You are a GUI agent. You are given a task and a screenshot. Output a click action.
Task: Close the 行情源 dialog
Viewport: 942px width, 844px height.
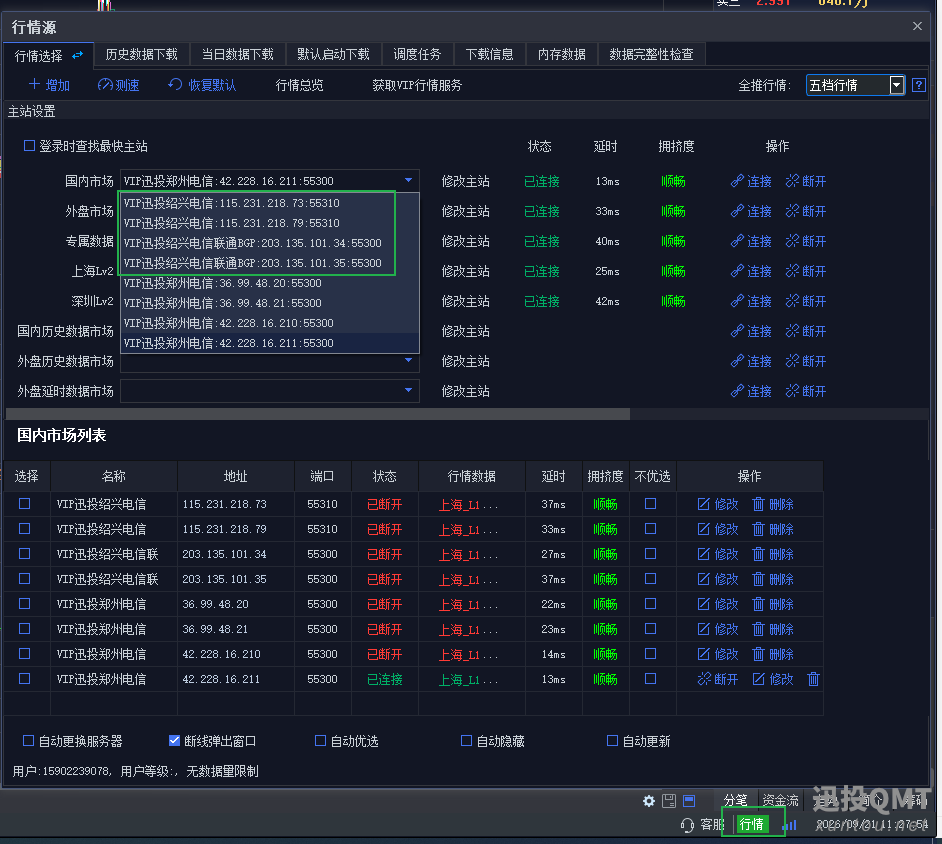[917, 26]
